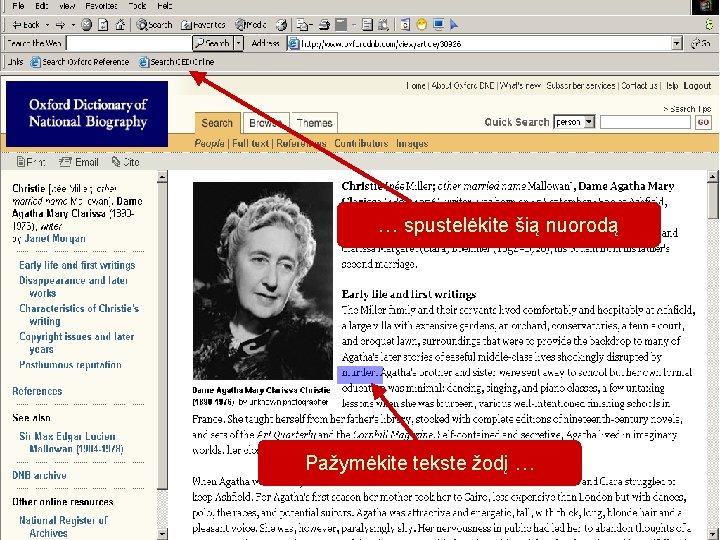Open the History pane icon

(281, 25)
